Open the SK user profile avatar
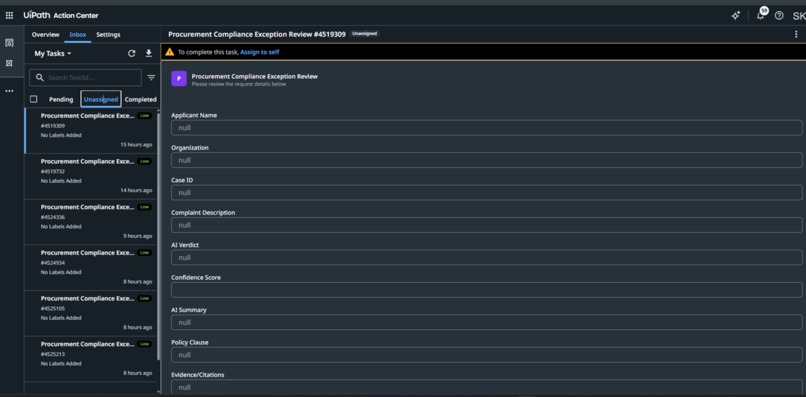 coord(799,15)
